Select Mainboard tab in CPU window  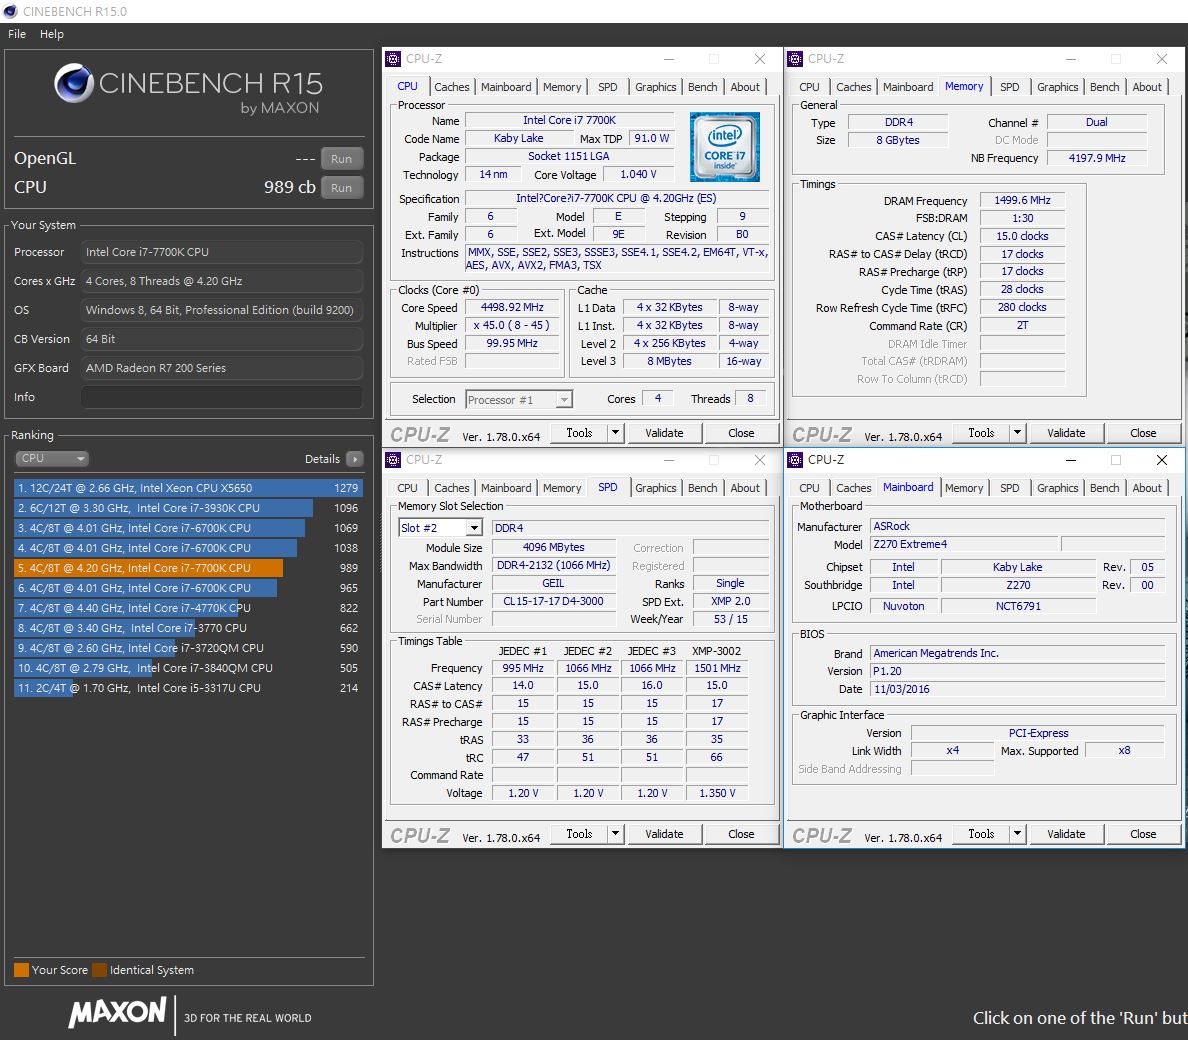coord(506,87)
